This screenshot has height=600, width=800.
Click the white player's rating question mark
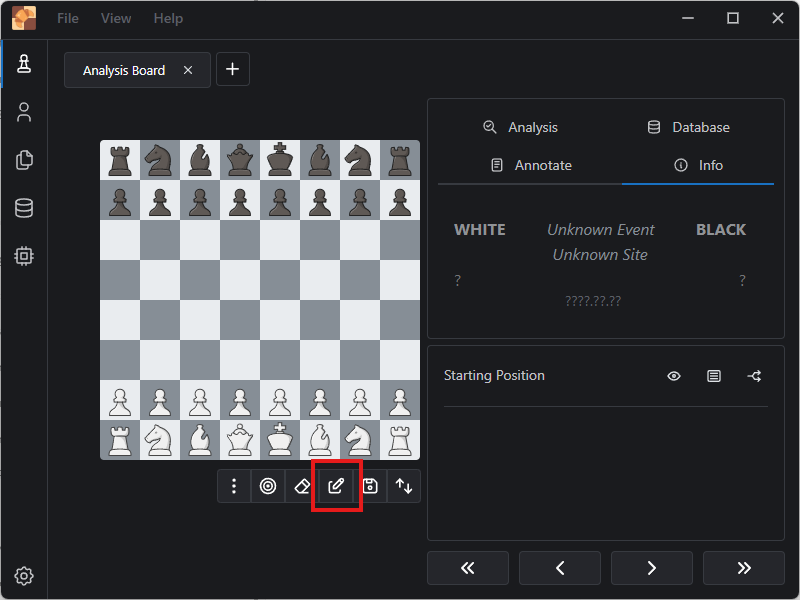(458, 280)
